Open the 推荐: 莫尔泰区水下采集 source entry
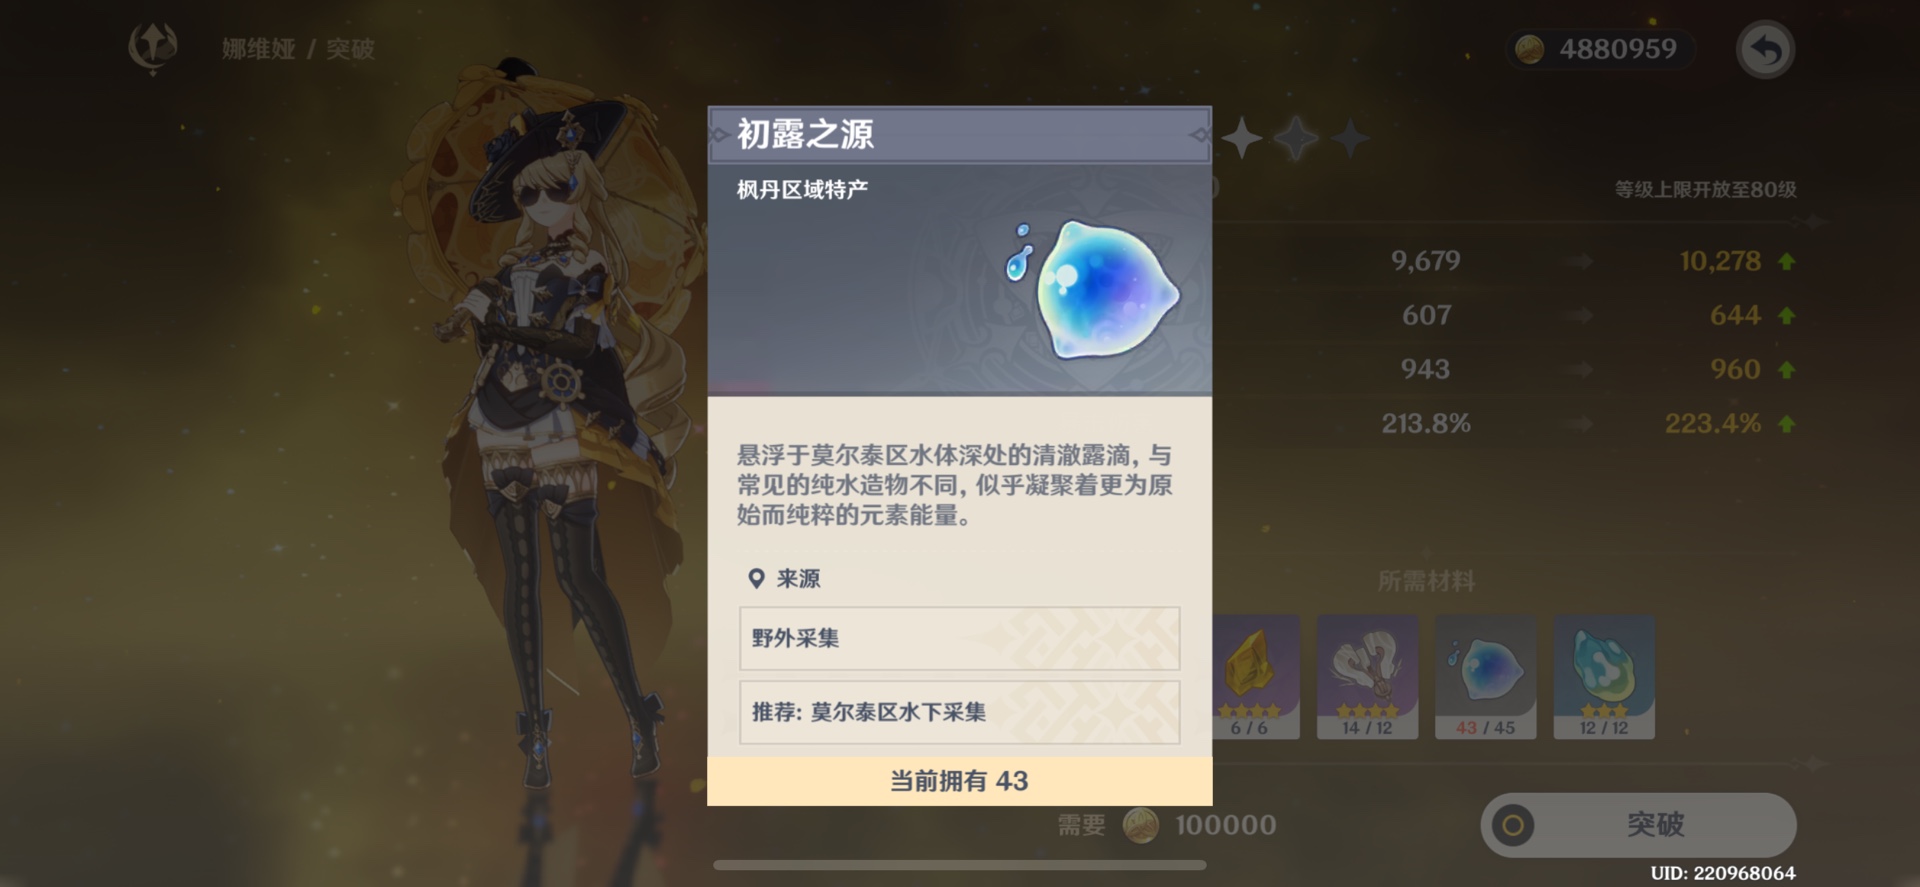 tap(959, 712)
